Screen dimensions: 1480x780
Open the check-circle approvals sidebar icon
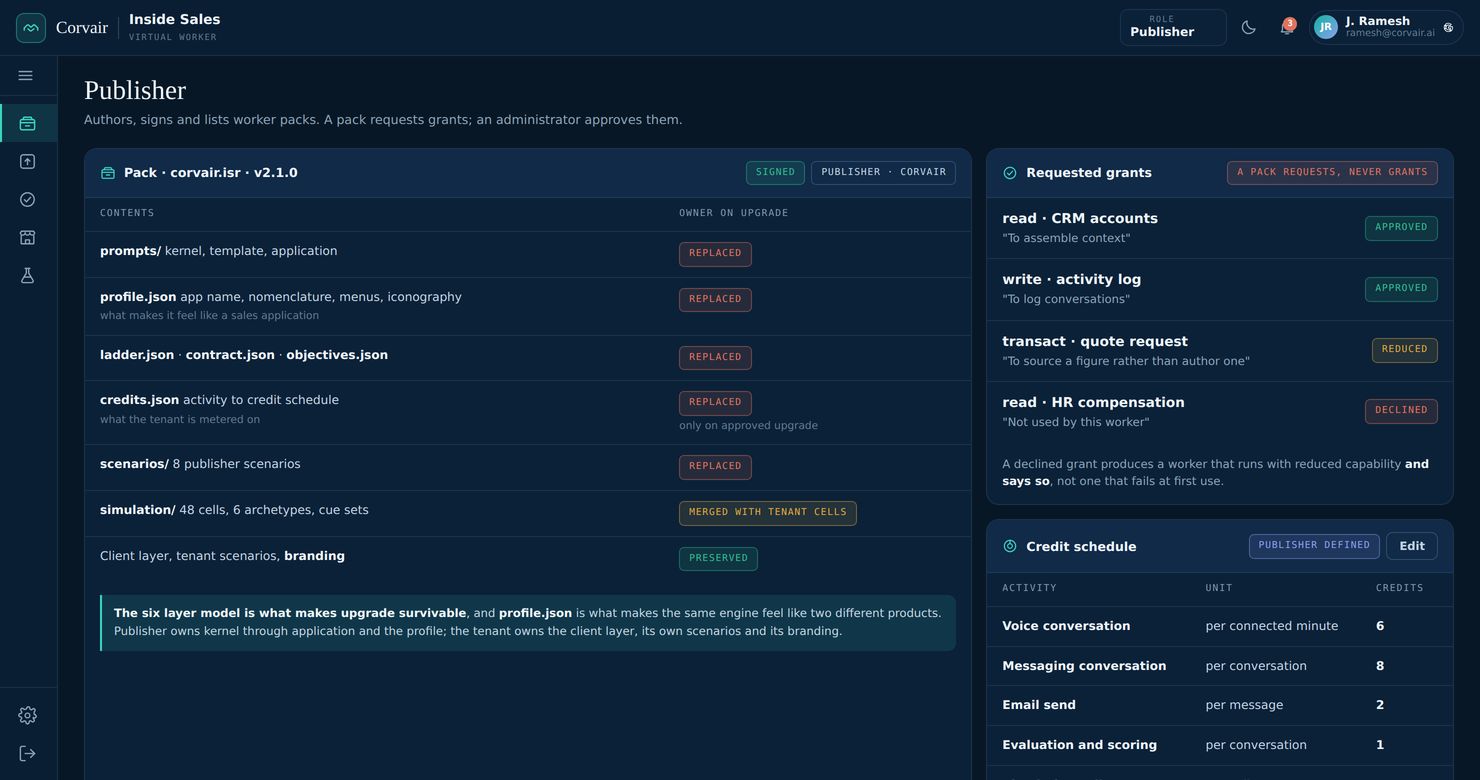(x=28, y=199)
